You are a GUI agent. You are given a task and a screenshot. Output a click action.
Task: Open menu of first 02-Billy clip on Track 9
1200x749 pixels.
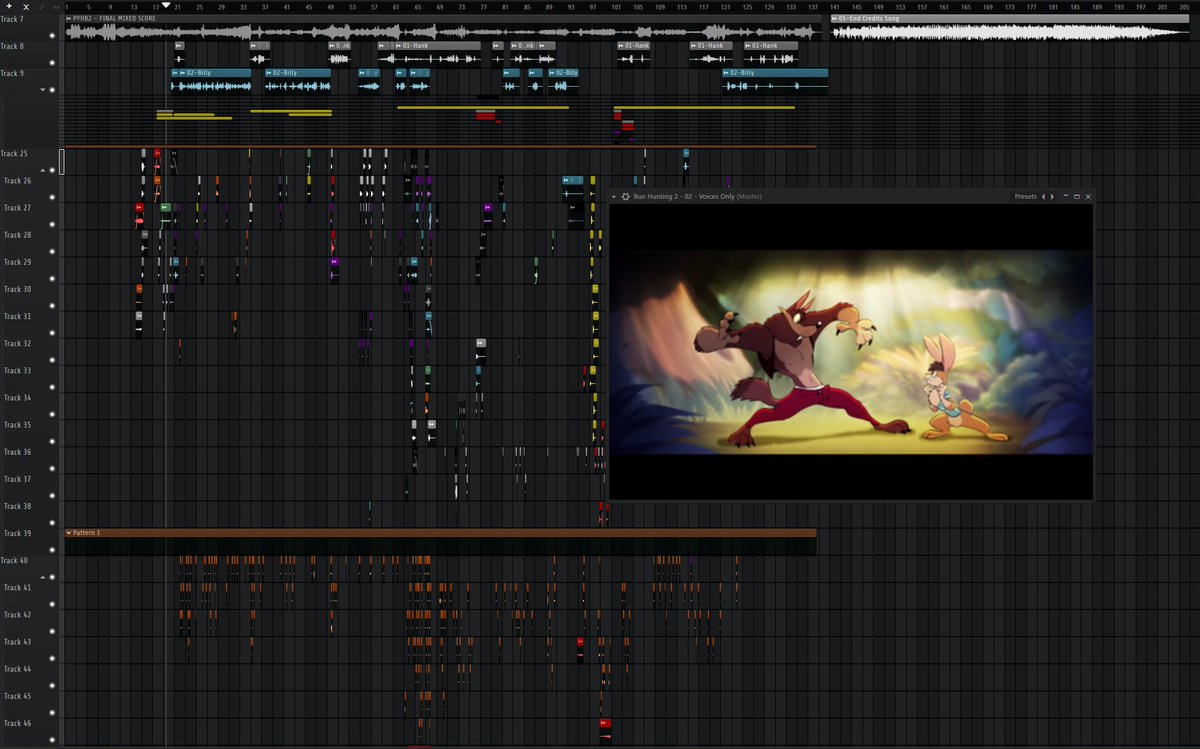pyautogui.click(x=175, y=73)
